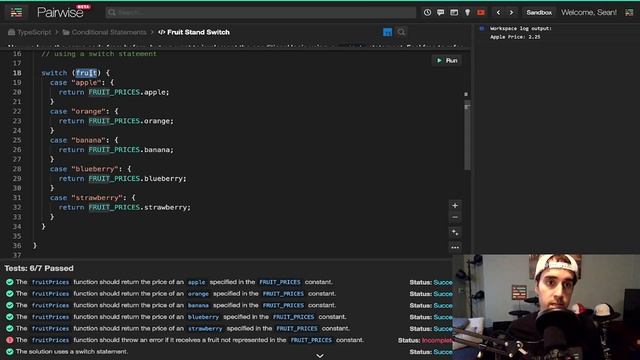Click the user avatar icon

pyautogui.click(x=629, y=13)
